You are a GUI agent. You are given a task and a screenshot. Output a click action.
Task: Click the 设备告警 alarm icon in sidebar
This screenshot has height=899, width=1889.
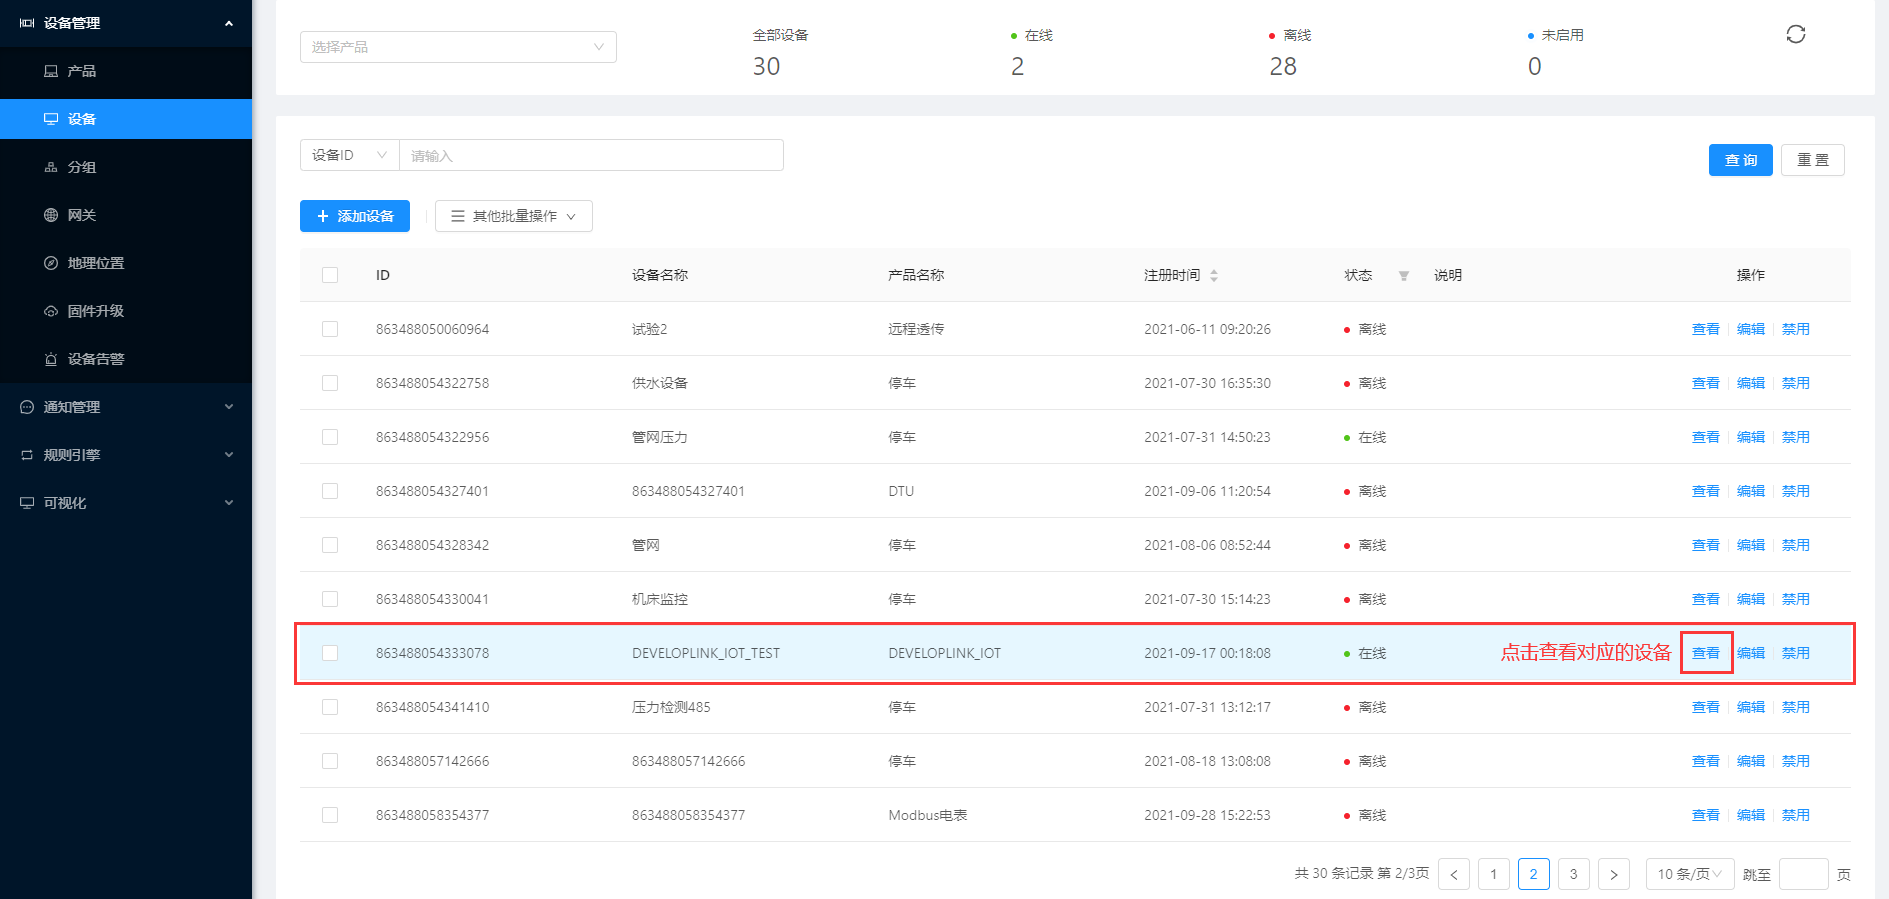click(x=51, y=359)
